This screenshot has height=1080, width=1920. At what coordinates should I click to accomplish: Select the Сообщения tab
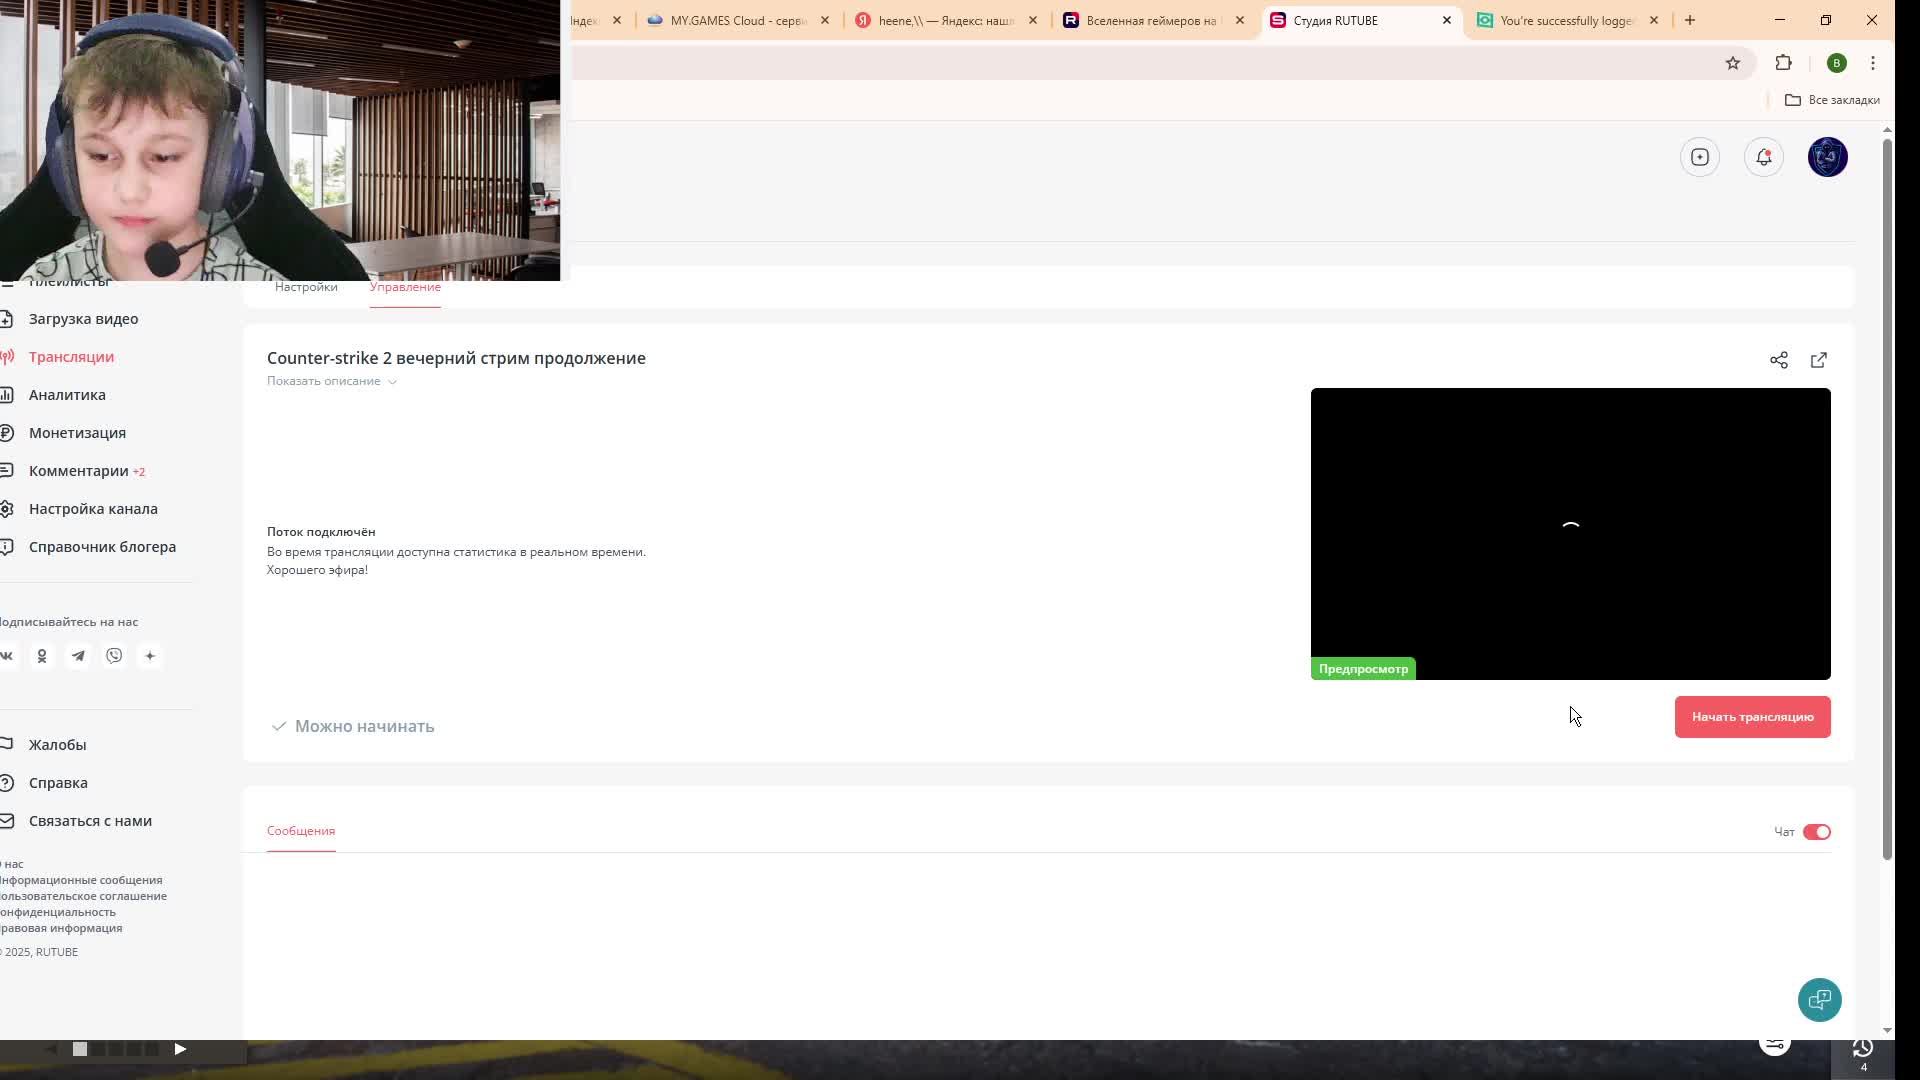coord(300,831)
